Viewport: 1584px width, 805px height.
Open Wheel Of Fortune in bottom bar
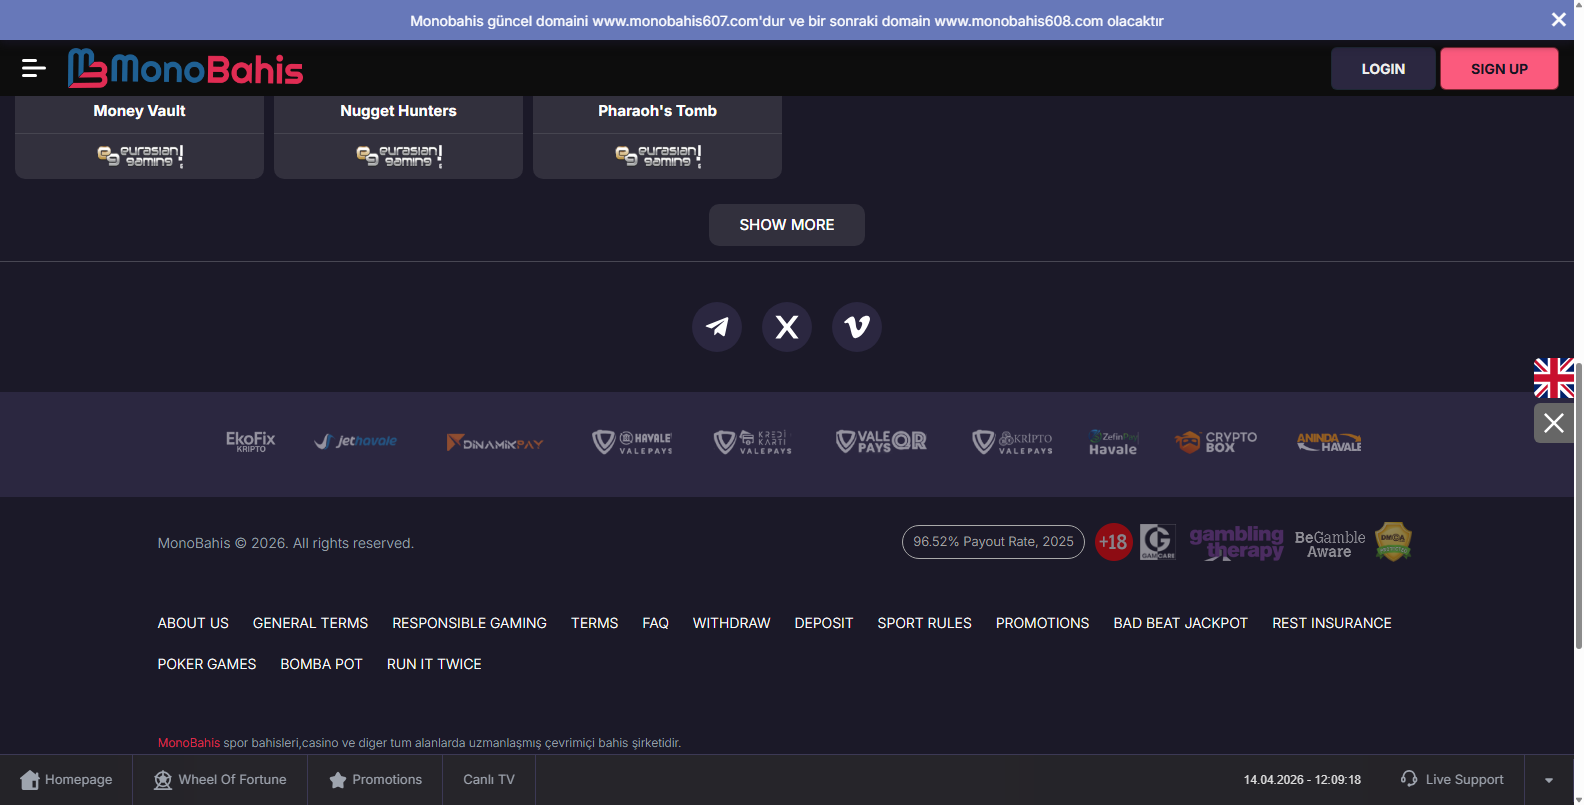pyautogui.click(x=220, y=780)
